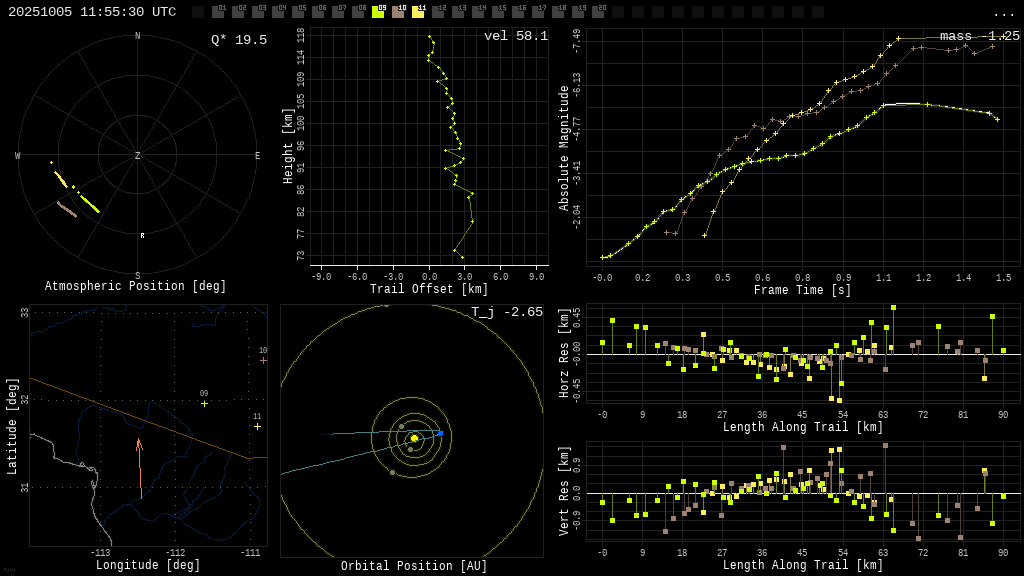Click the Z zenith marker in polar plot
Viewport: 1024px width, 576px height.
(138, 156)
